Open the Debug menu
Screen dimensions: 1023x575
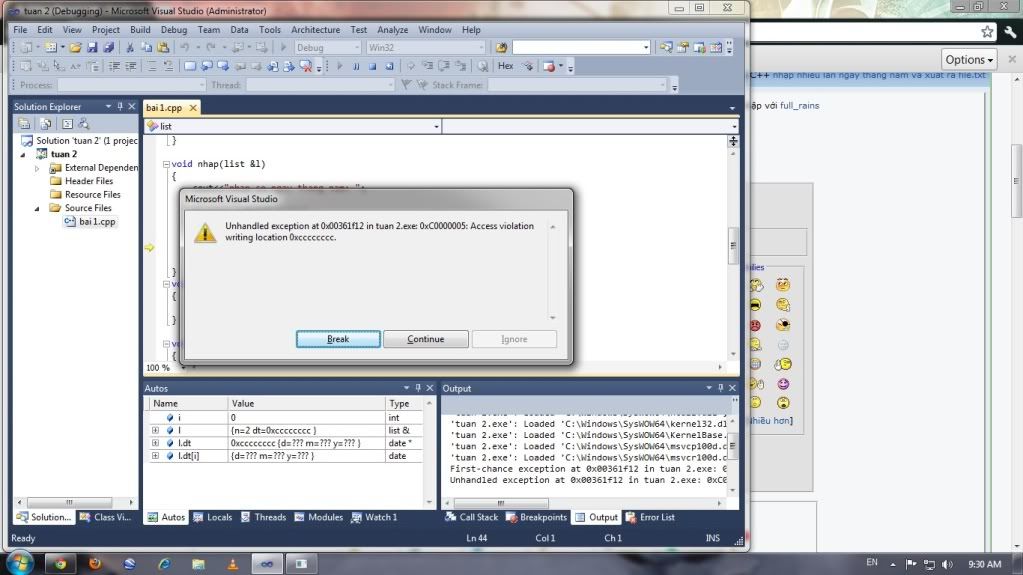(174, 29)
